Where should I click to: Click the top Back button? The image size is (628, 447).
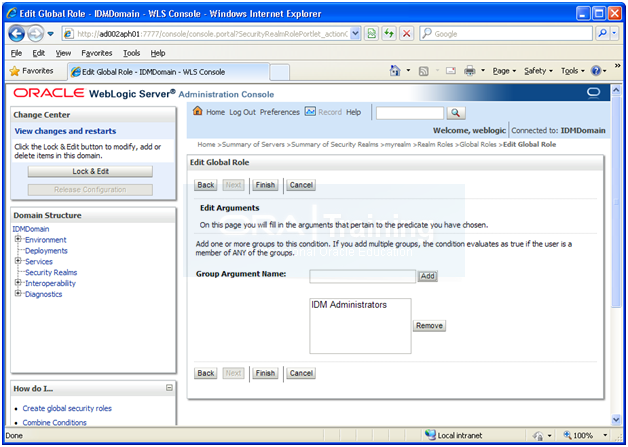205,185
